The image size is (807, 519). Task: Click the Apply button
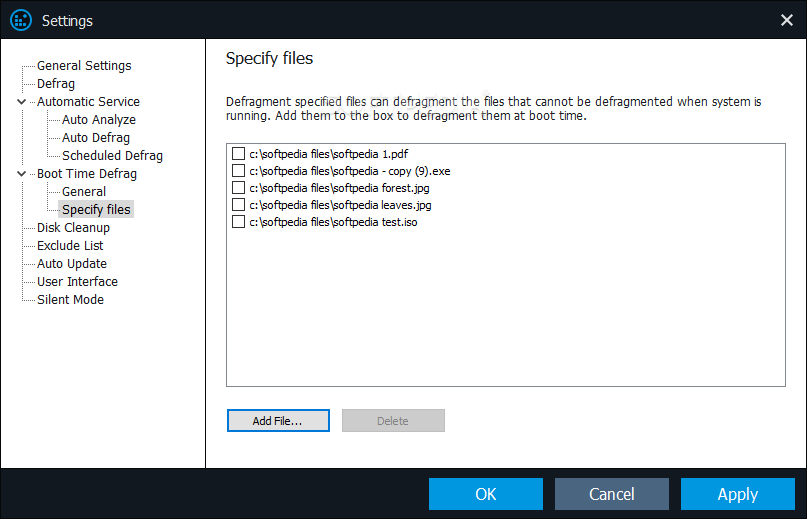point(738,494)
